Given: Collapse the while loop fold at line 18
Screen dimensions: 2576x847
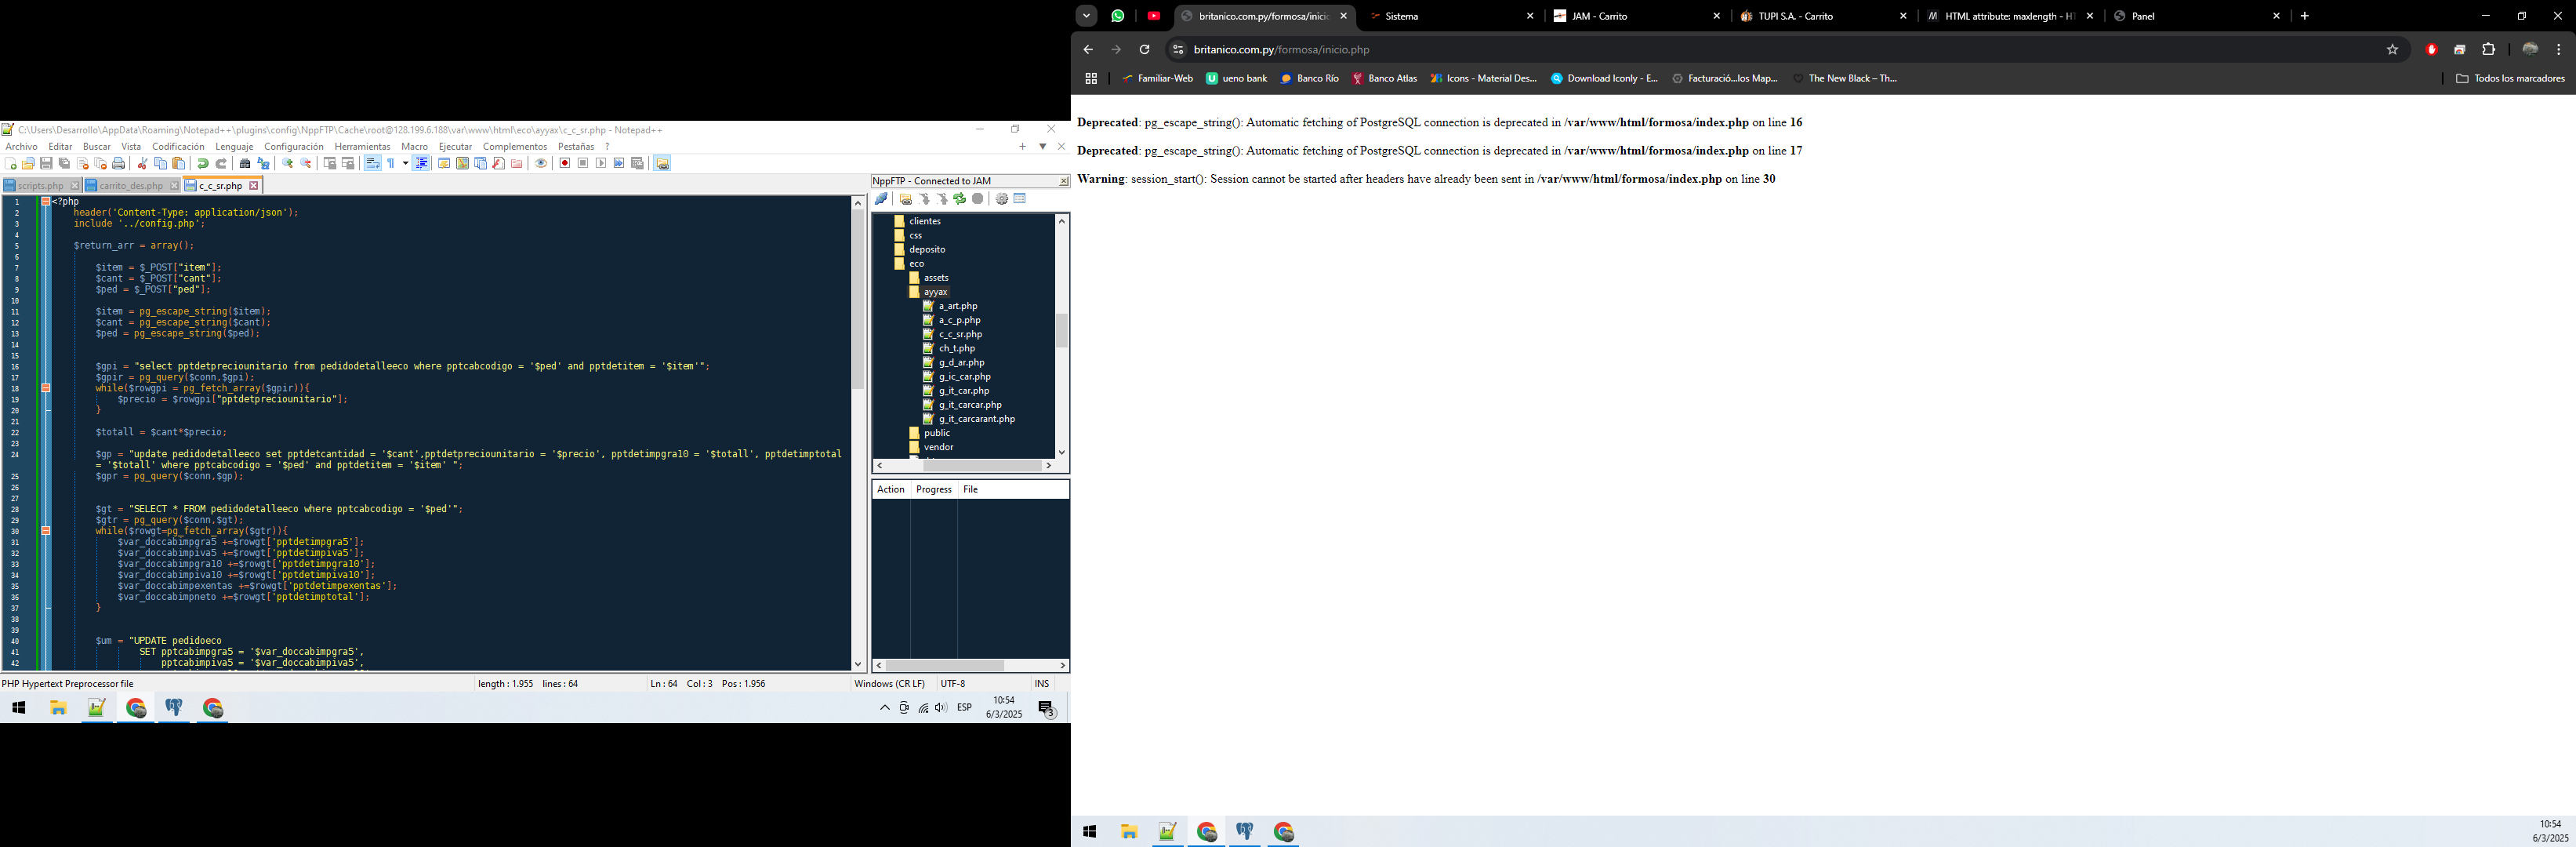Looking at the screenshot, I should 46,388.
